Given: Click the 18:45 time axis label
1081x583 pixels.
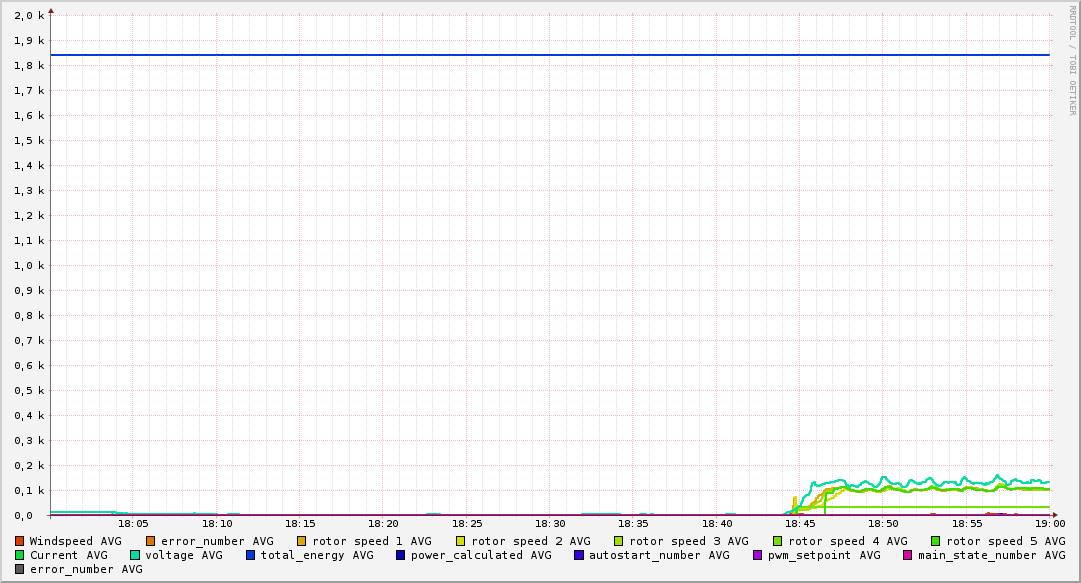Looking at the screenshot, I should click(800, 523).
